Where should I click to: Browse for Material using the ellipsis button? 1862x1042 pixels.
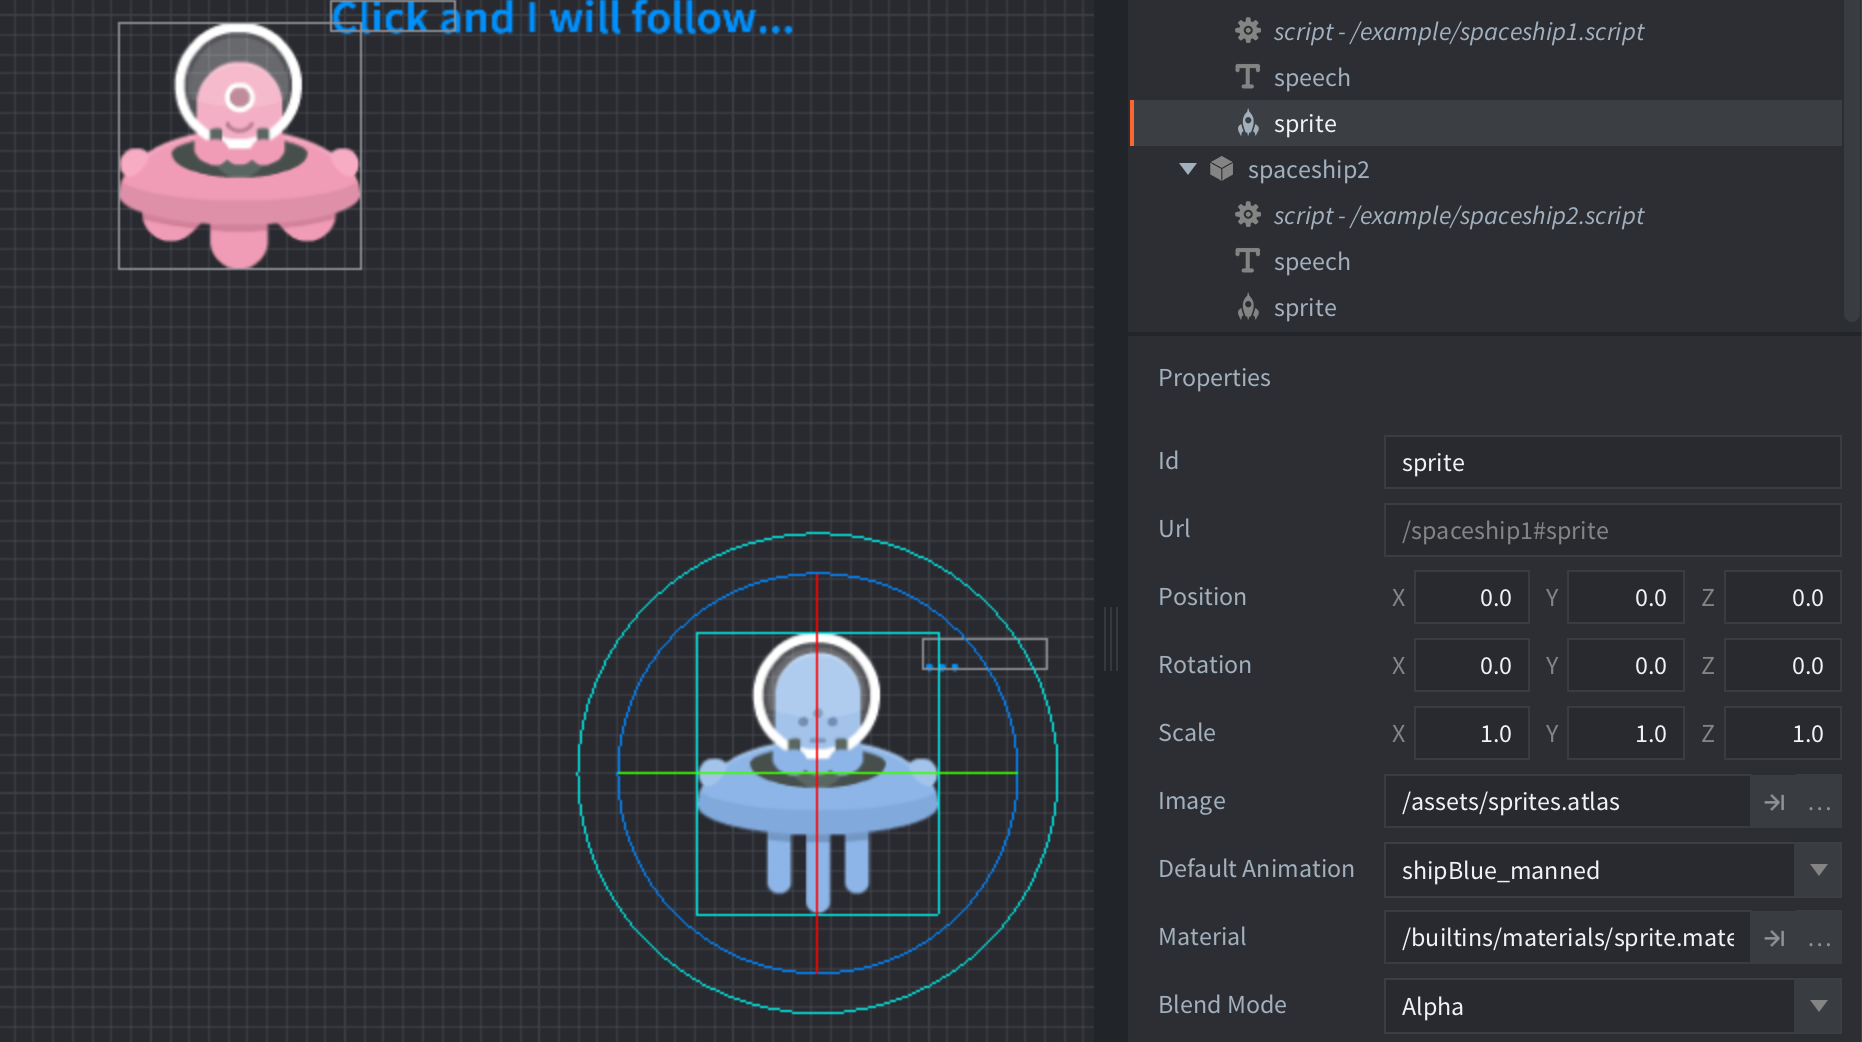tap(1819, 938)
